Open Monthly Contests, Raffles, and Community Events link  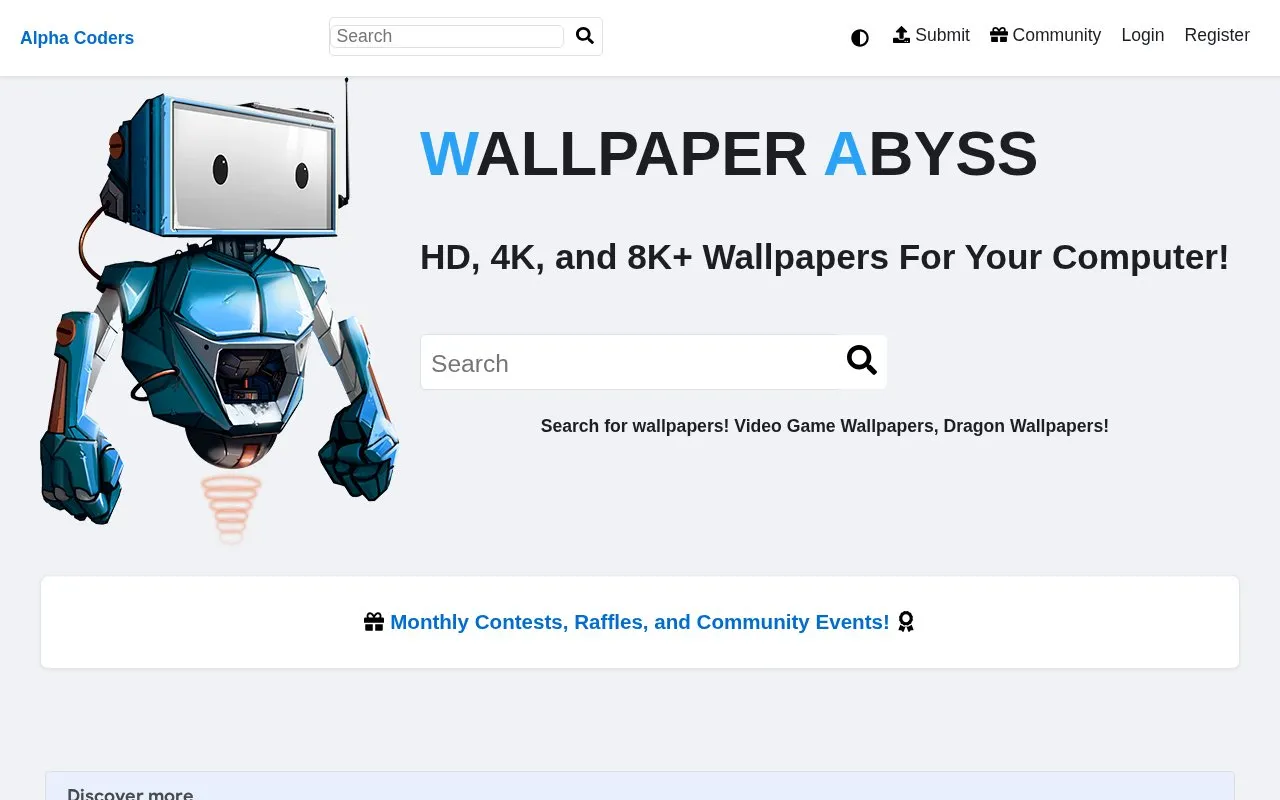(640, 622)
